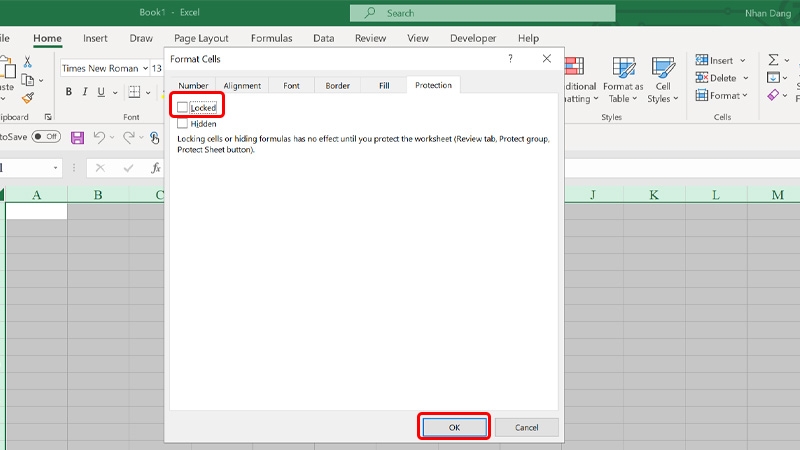Click the AutoSum sigma icon

[773, 60]
